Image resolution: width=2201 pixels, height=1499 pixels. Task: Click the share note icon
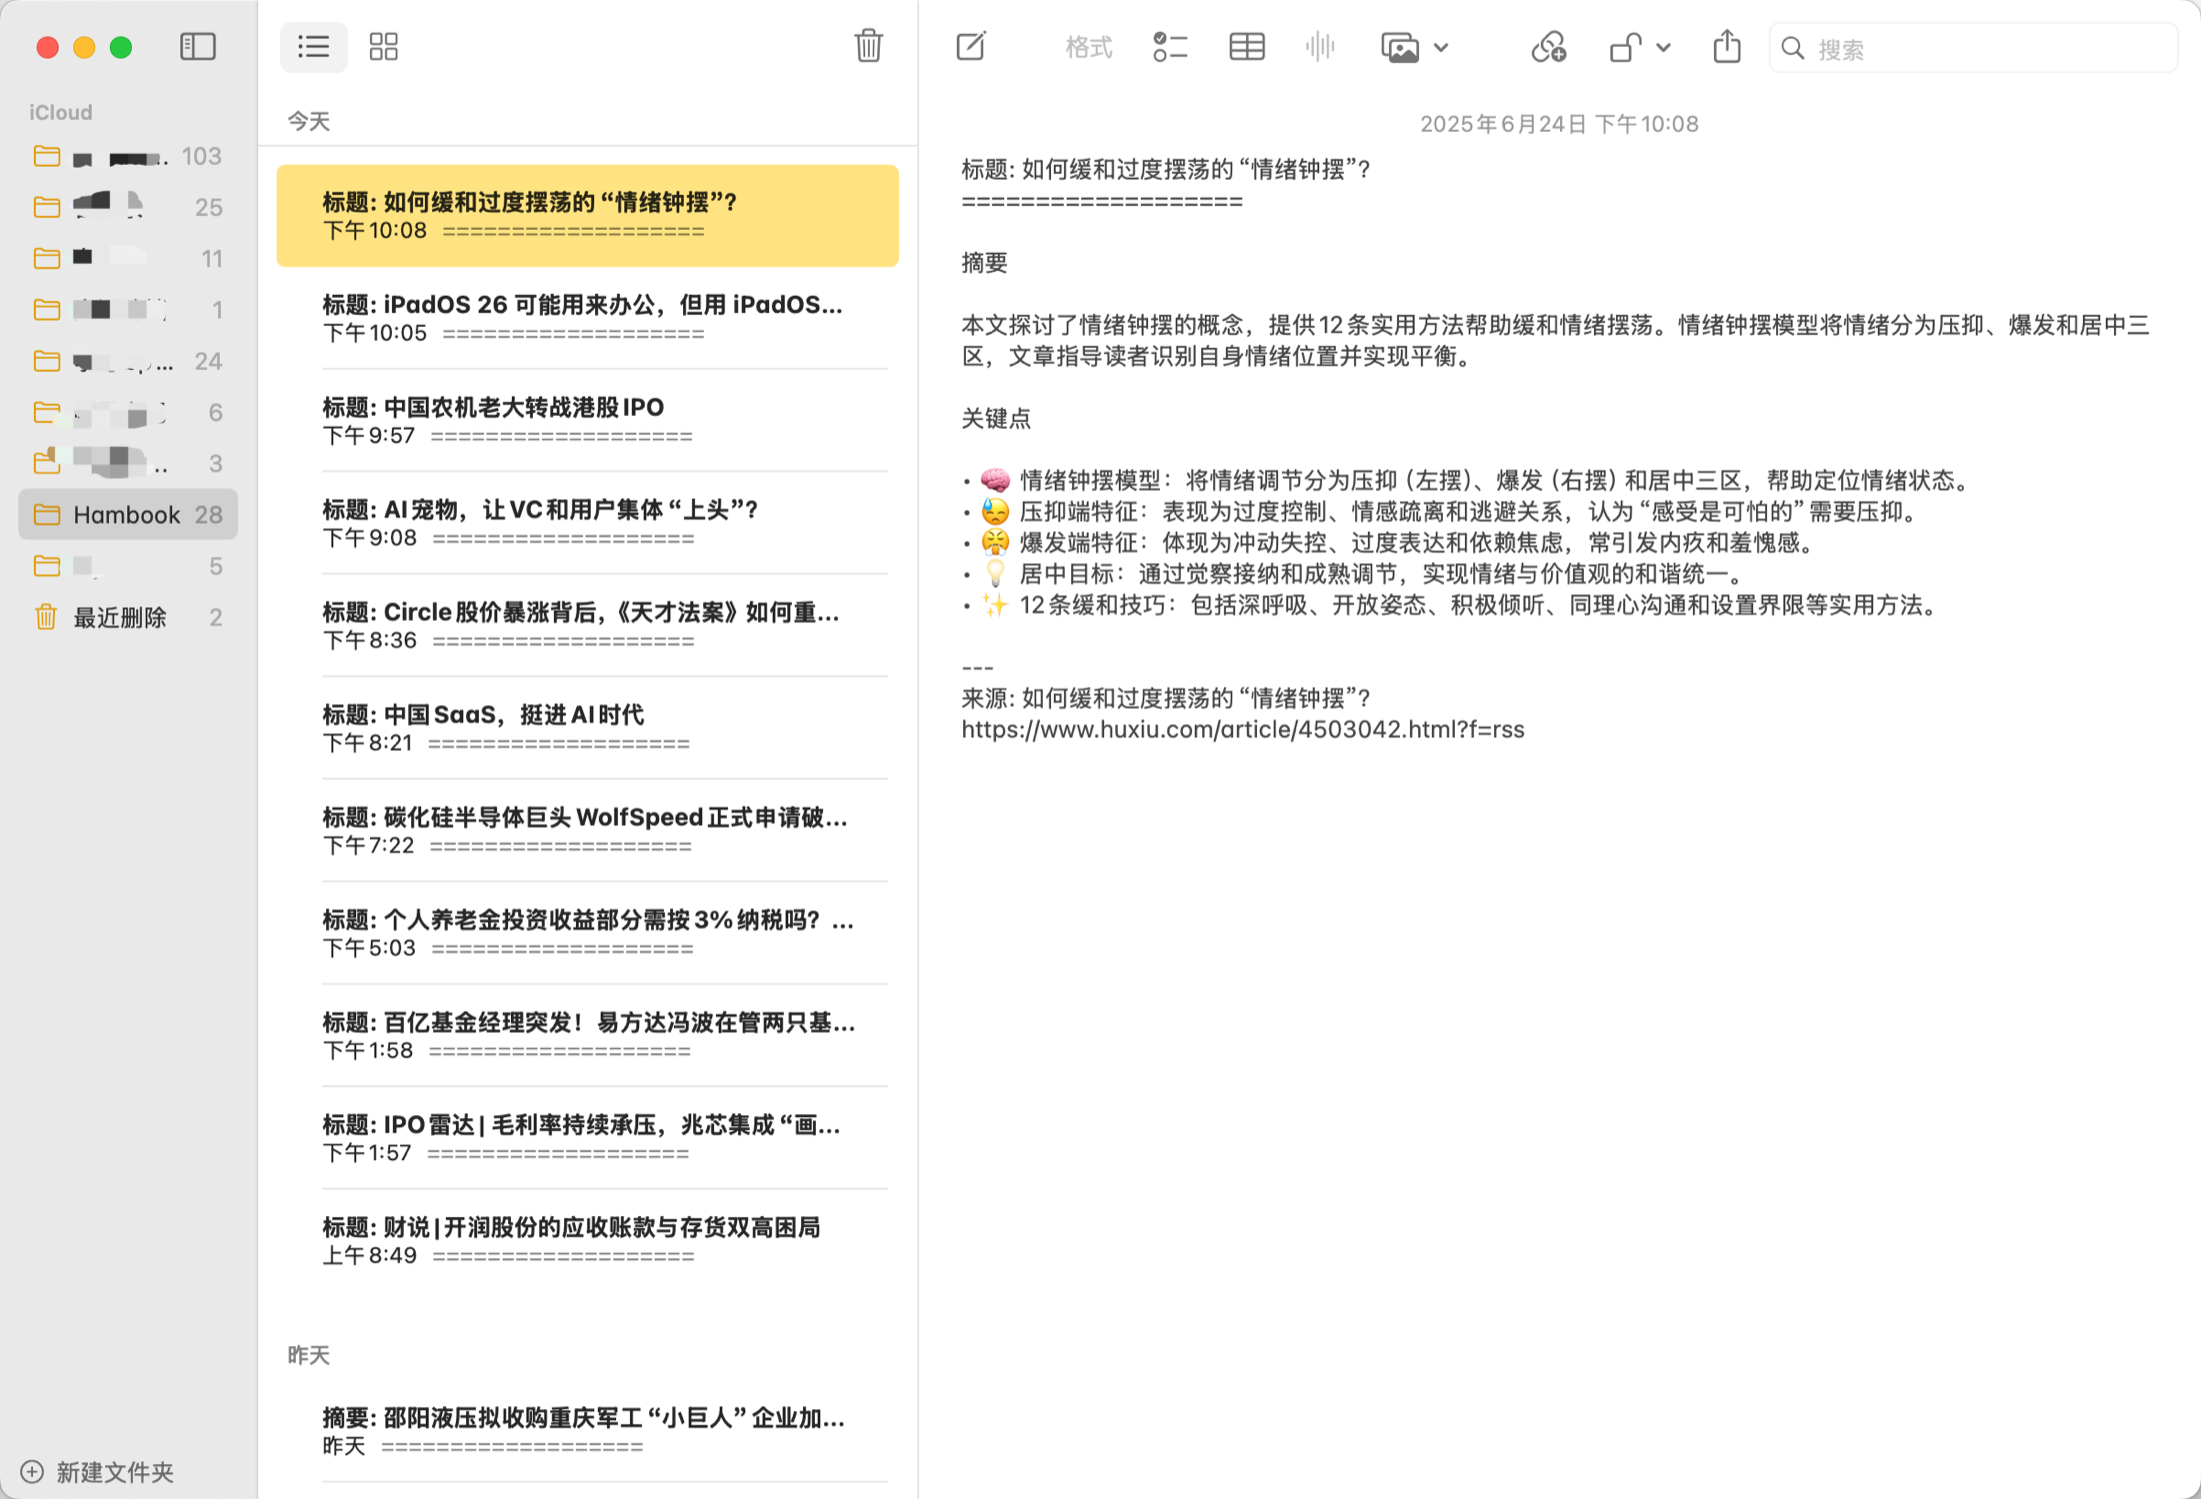point(1726,47)
